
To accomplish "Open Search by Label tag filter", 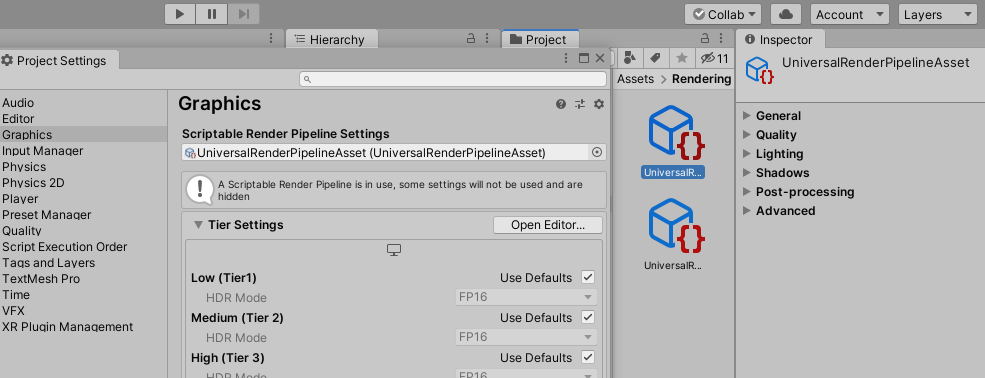I will click(x=655, y=58).
